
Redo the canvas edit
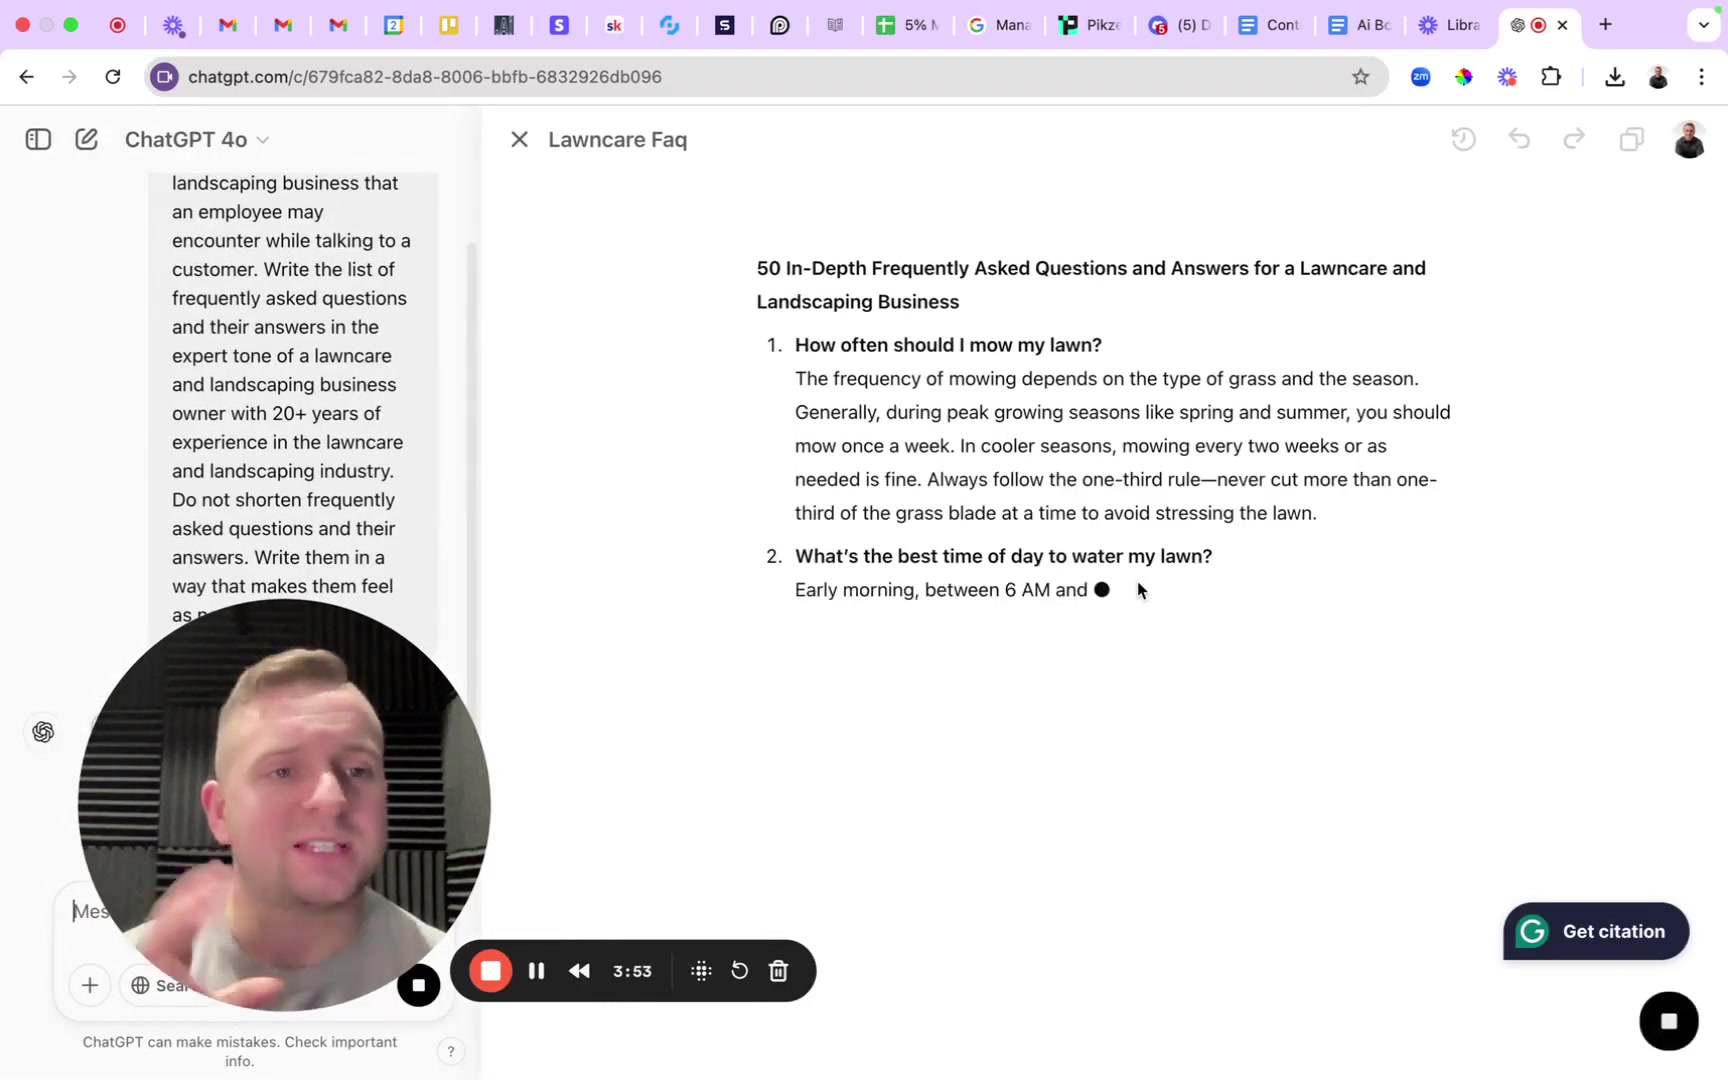(x=1574, y=139)
